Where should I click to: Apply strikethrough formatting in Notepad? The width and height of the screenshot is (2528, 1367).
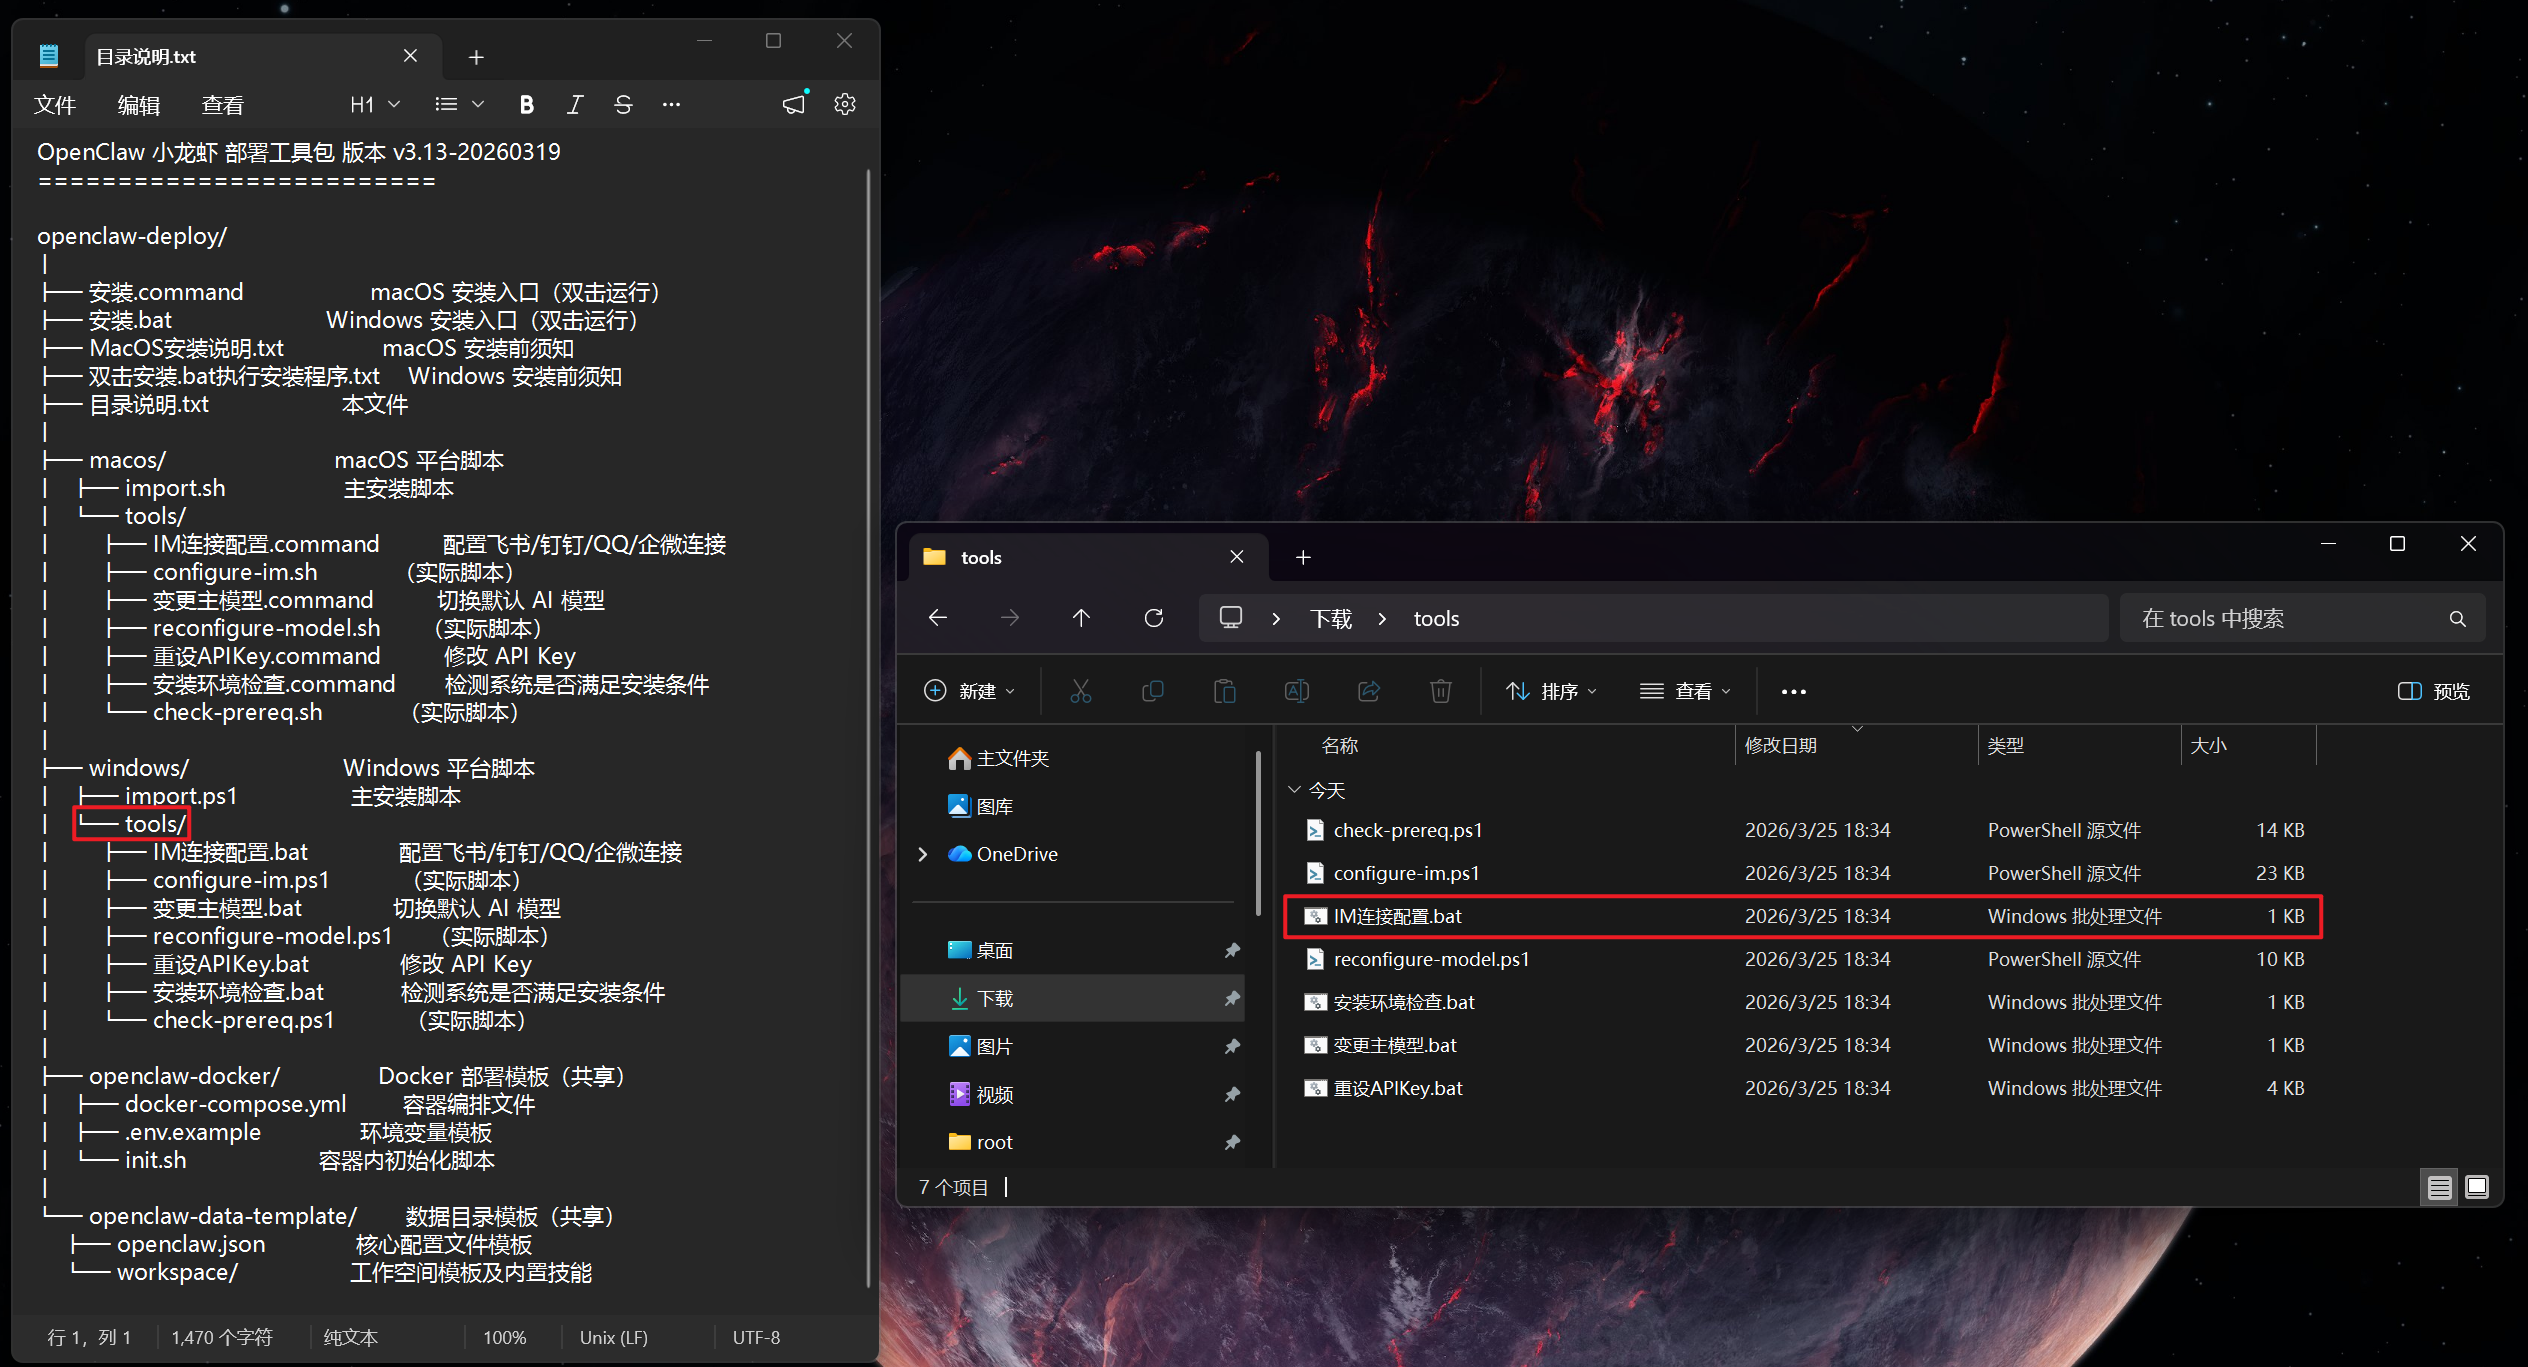[x=623, y=105]
